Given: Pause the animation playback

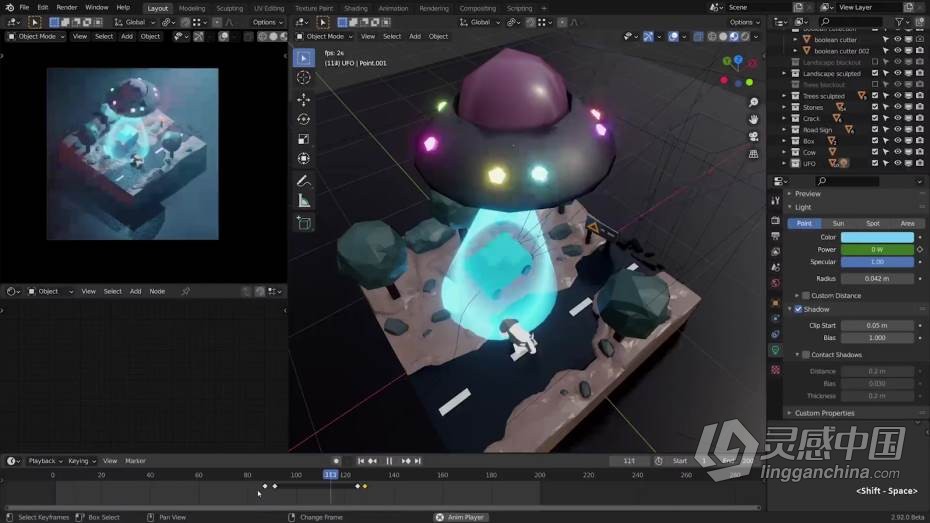Looking at the screenshot, I should click(x=389, y=461).
